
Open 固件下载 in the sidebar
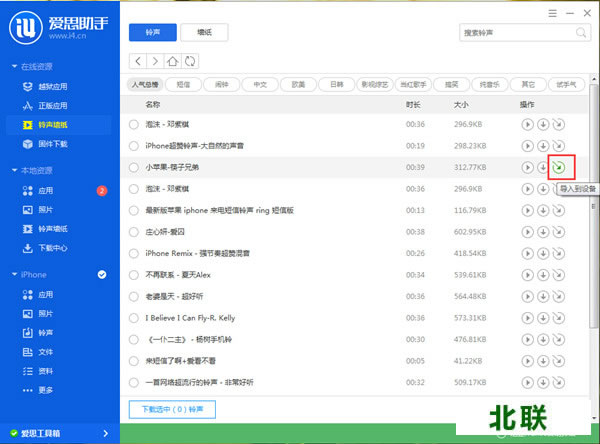[x=53, y=144]
